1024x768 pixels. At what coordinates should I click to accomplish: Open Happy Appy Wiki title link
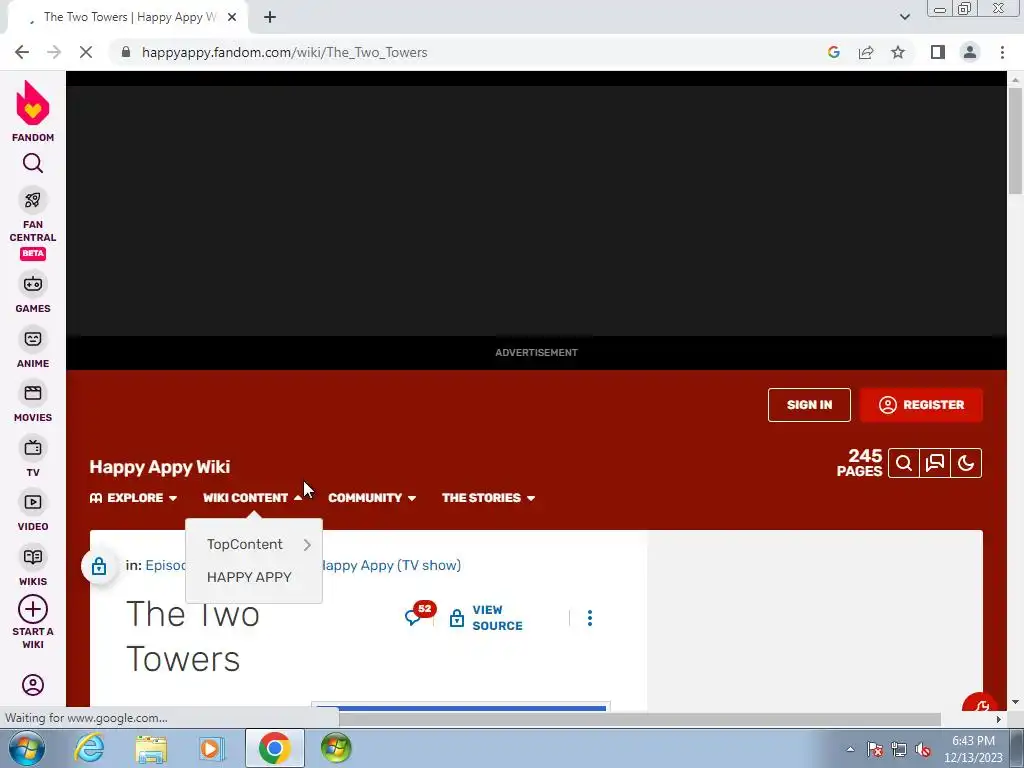159,467
